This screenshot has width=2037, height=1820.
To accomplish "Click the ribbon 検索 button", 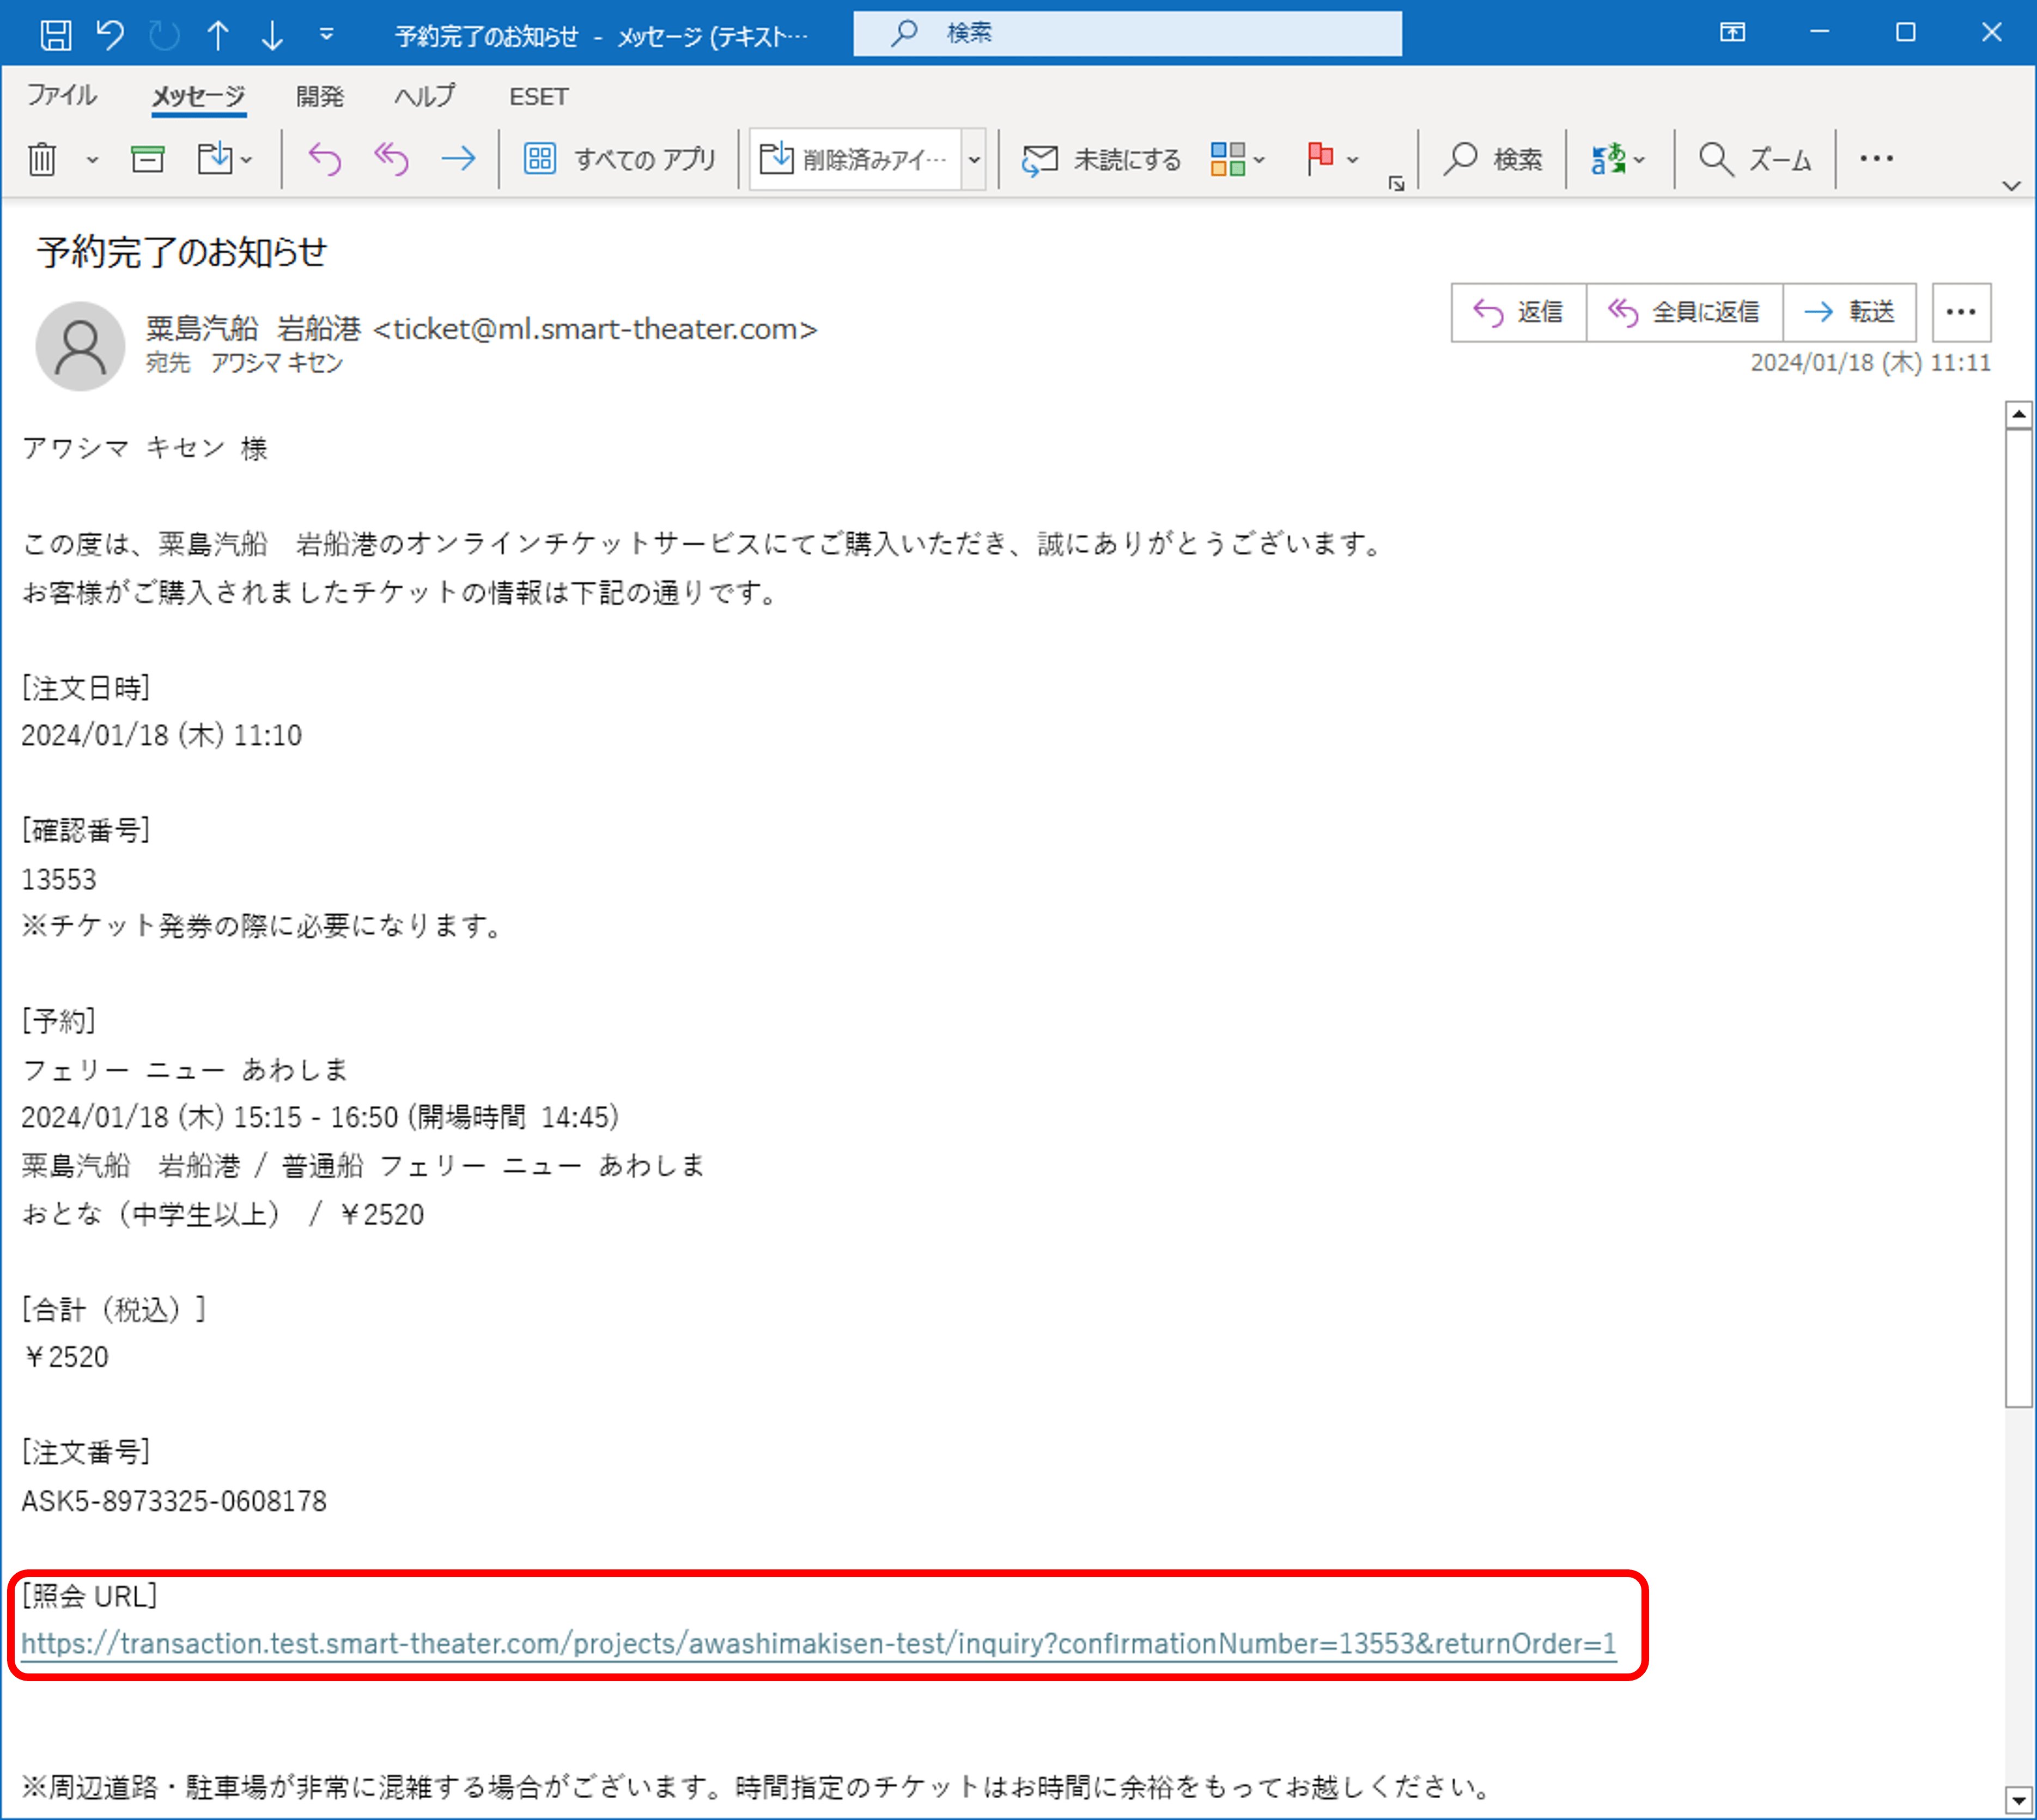I will tap(1493, 159).
